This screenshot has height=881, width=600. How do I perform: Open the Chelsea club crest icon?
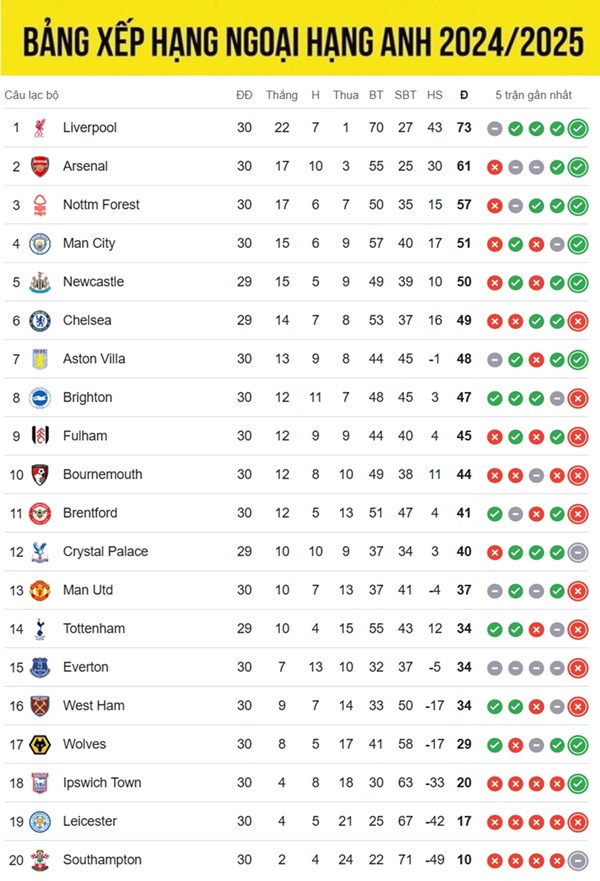(x=40, y=320)
